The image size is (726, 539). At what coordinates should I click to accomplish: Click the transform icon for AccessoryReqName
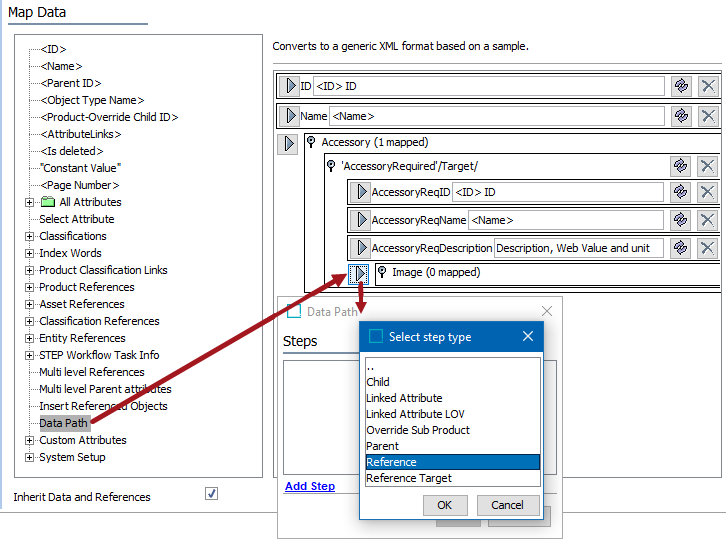[681, 220]
